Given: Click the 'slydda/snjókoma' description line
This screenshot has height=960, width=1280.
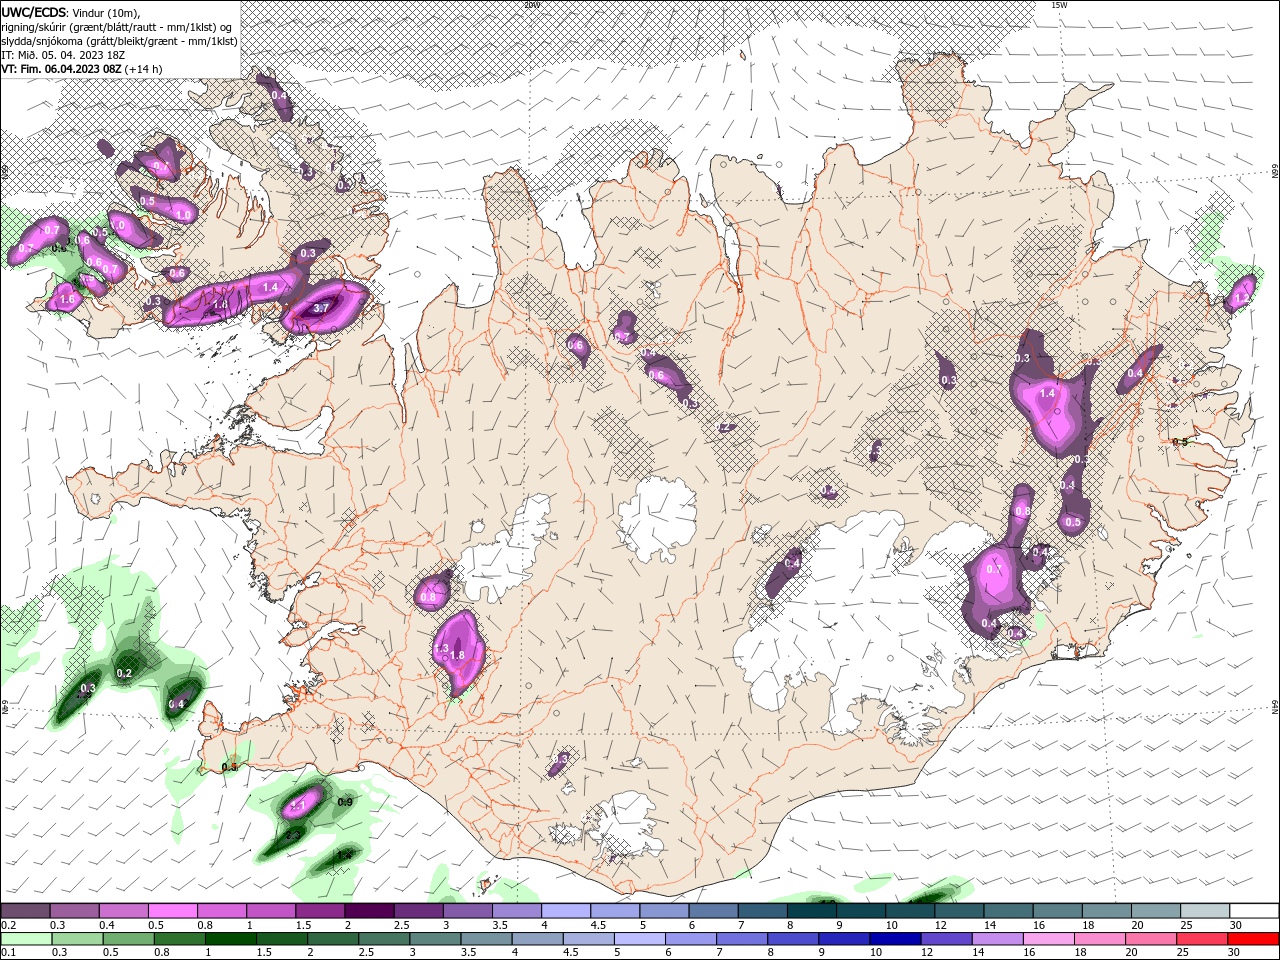Looking at the screenshot, I should pyautogui.click(x=120, y=41).
